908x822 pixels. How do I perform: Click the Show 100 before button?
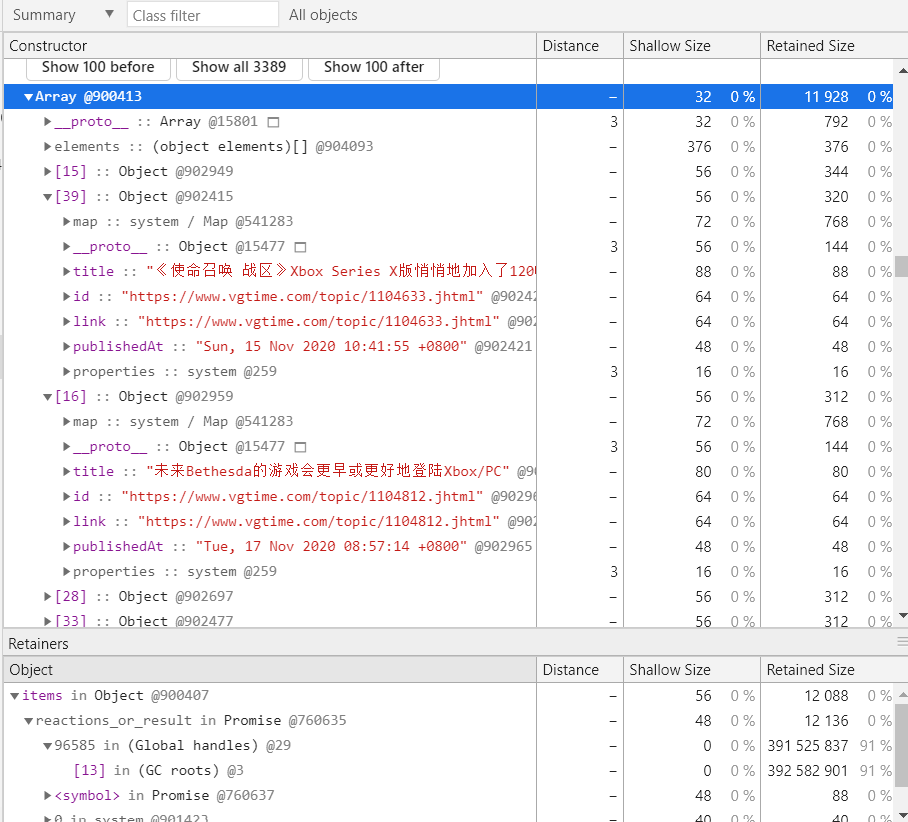pos(98,67)
